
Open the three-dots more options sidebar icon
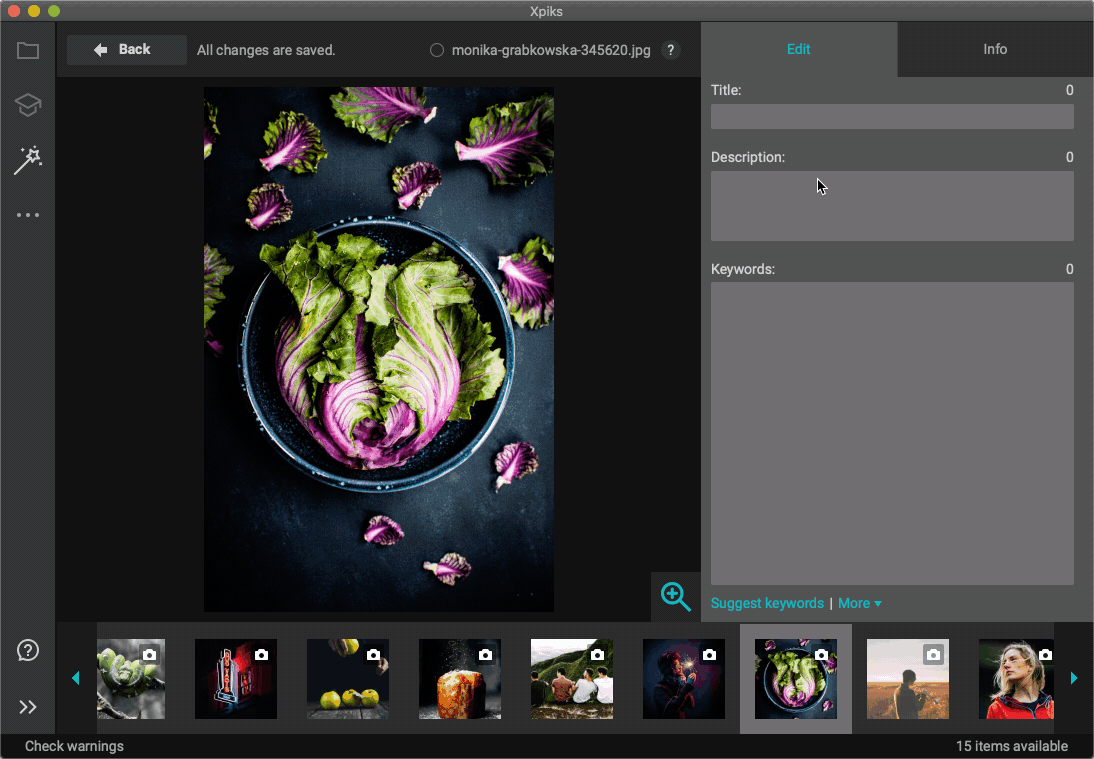[x=28, y=215]
